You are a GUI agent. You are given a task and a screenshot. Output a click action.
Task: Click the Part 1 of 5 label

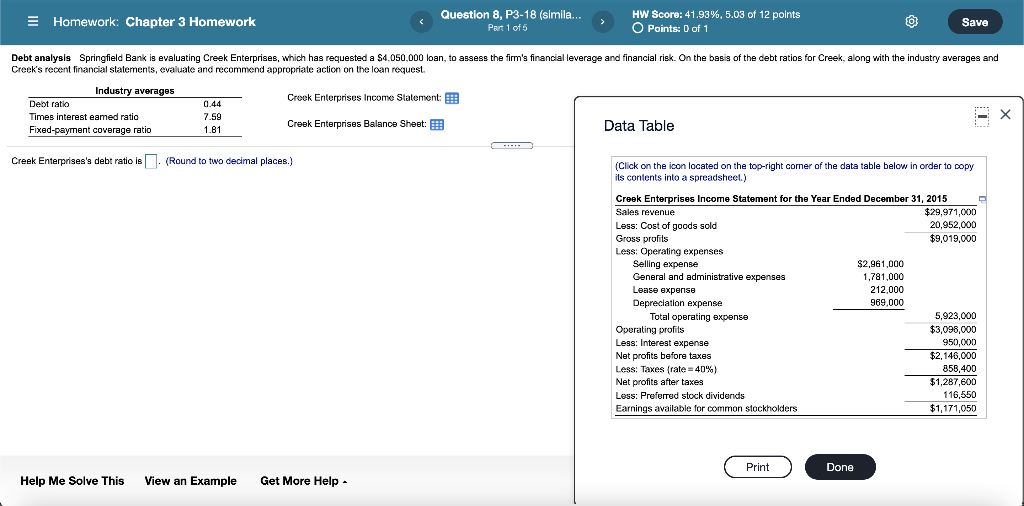507,28
